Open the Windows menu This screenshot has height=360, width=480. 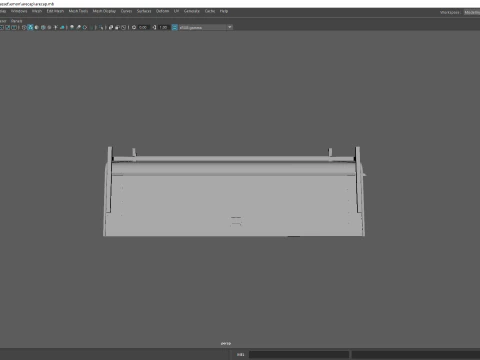click(x=19, y=11)
